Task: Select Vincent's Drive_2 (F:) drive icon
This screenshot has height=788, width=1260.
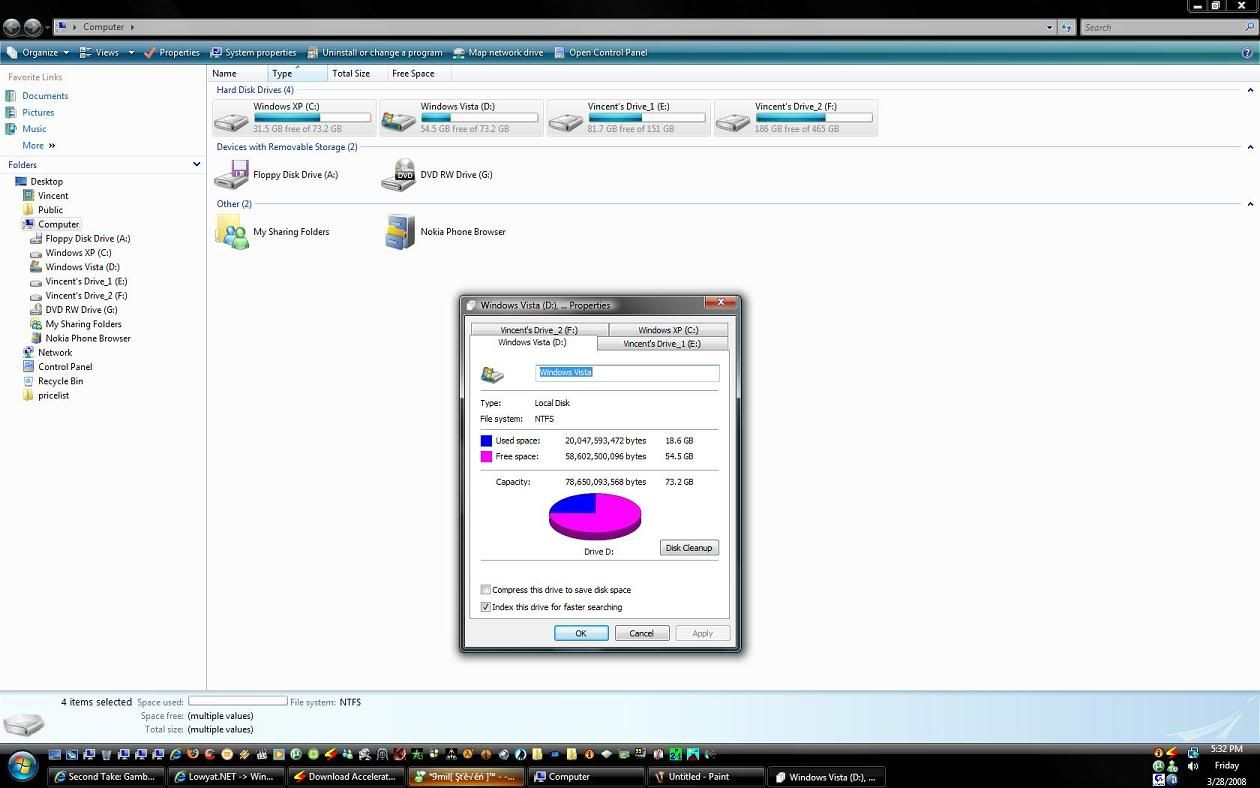Action: click(733, 121)
